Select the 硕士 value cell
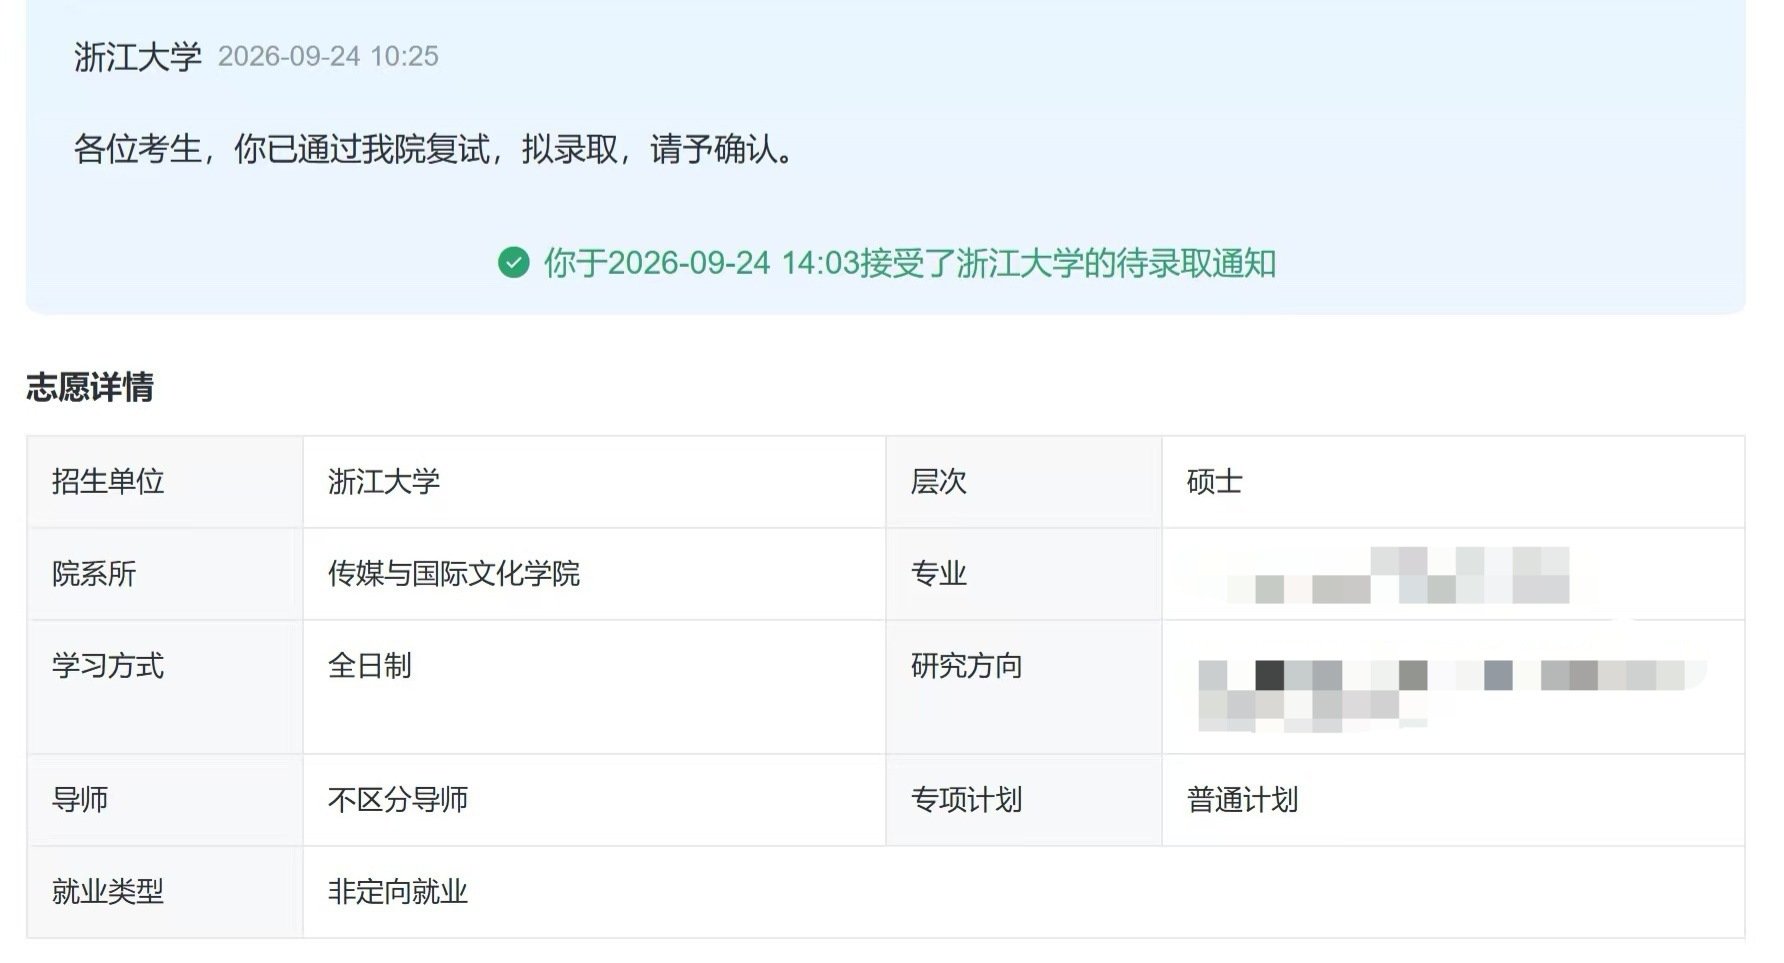The image size is (1784, 963). coord(1453,482)
